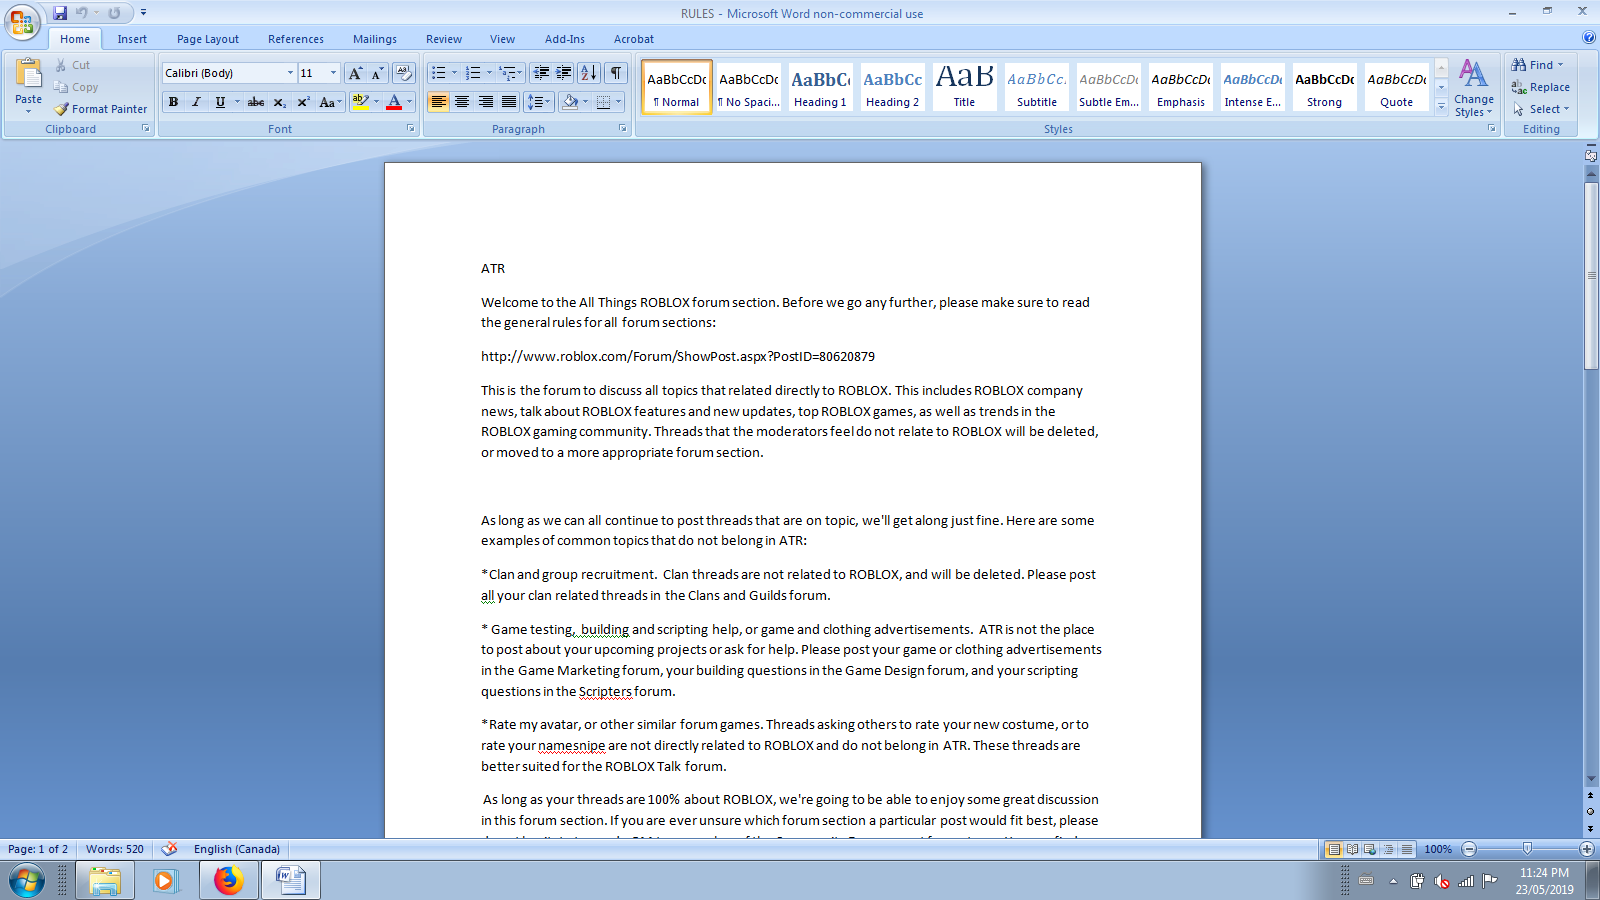Save the document from Quick Access Toolbar
This screenshot has width=1600, height=900.
pyautogui.click(x=60, y=13)
